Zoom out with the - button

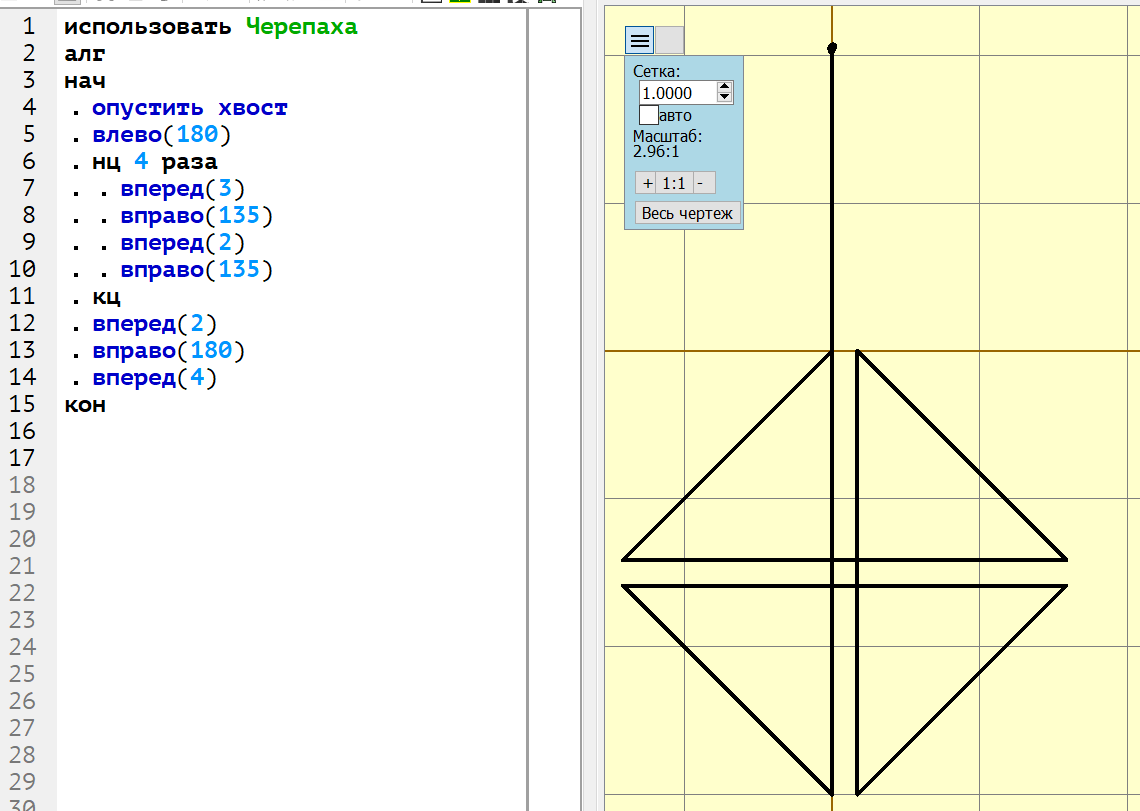point(702,183)
